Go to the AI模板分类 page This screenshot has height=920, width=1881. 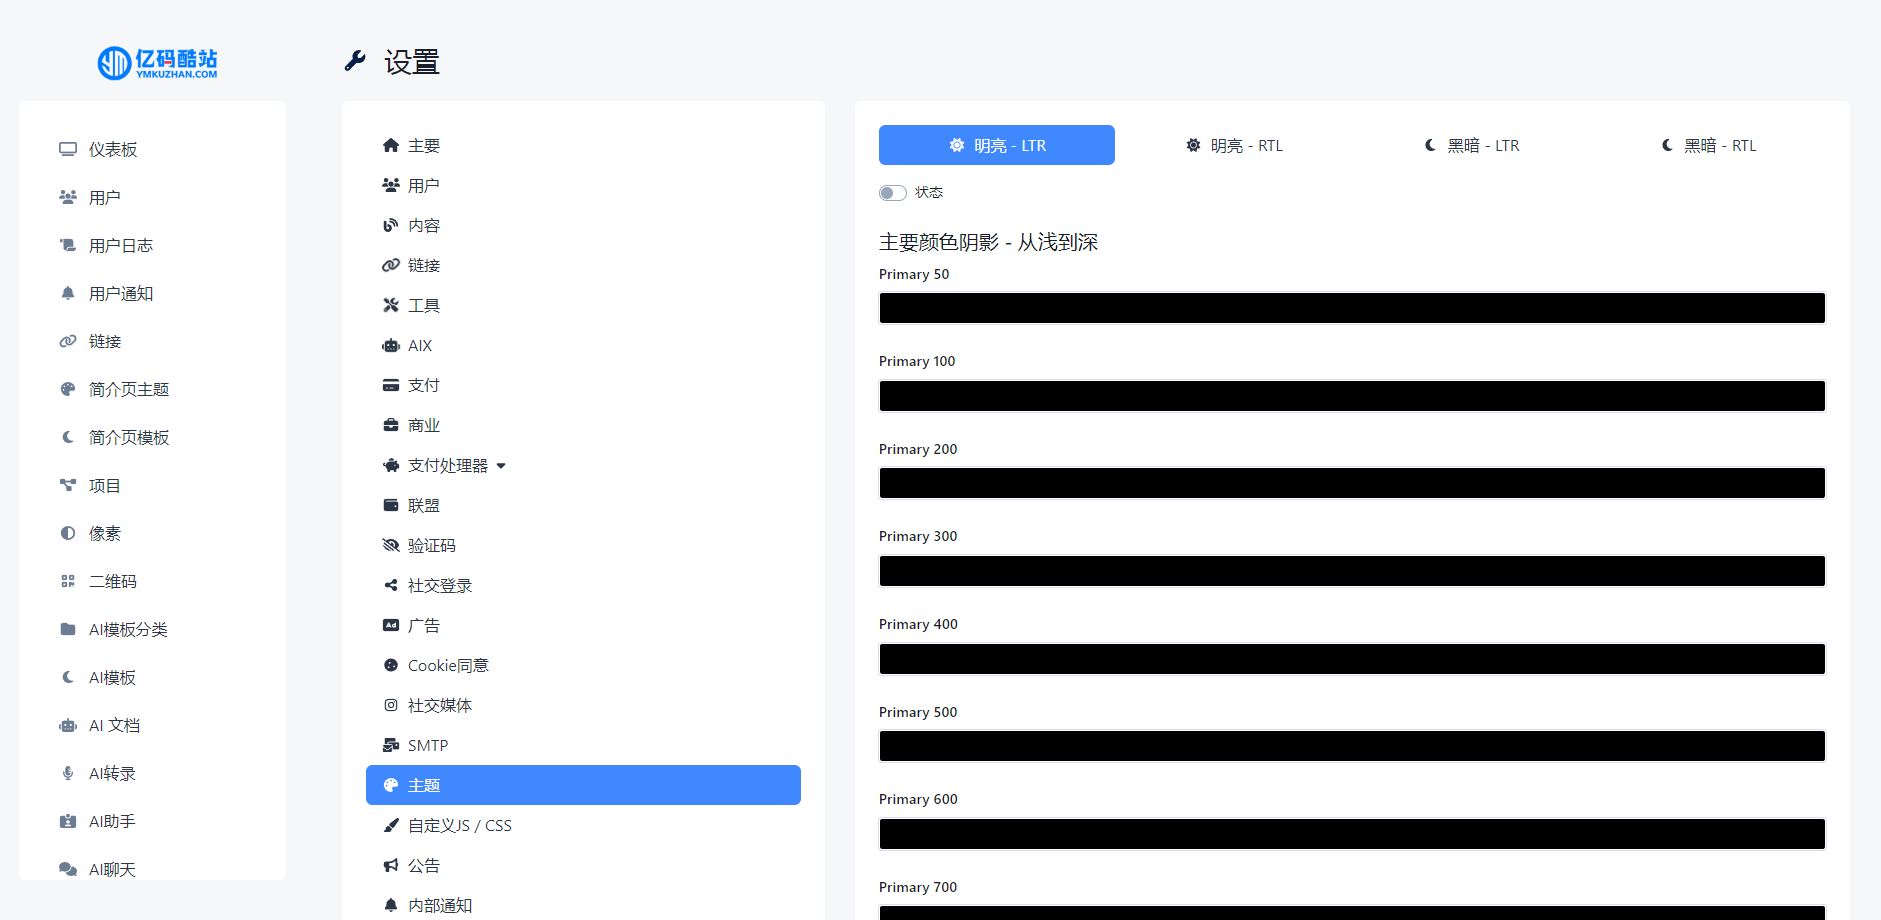[128, 629]
